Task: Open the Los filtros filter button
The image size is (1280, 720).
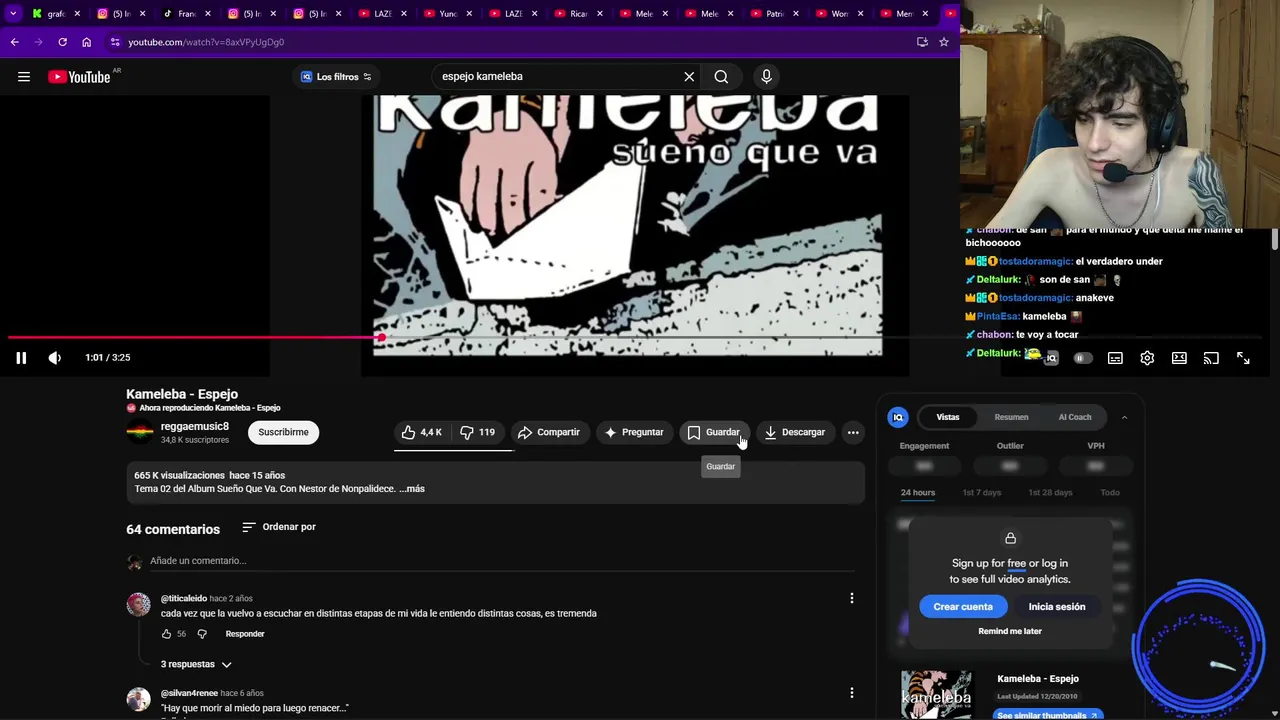Action: click(336, 77)
